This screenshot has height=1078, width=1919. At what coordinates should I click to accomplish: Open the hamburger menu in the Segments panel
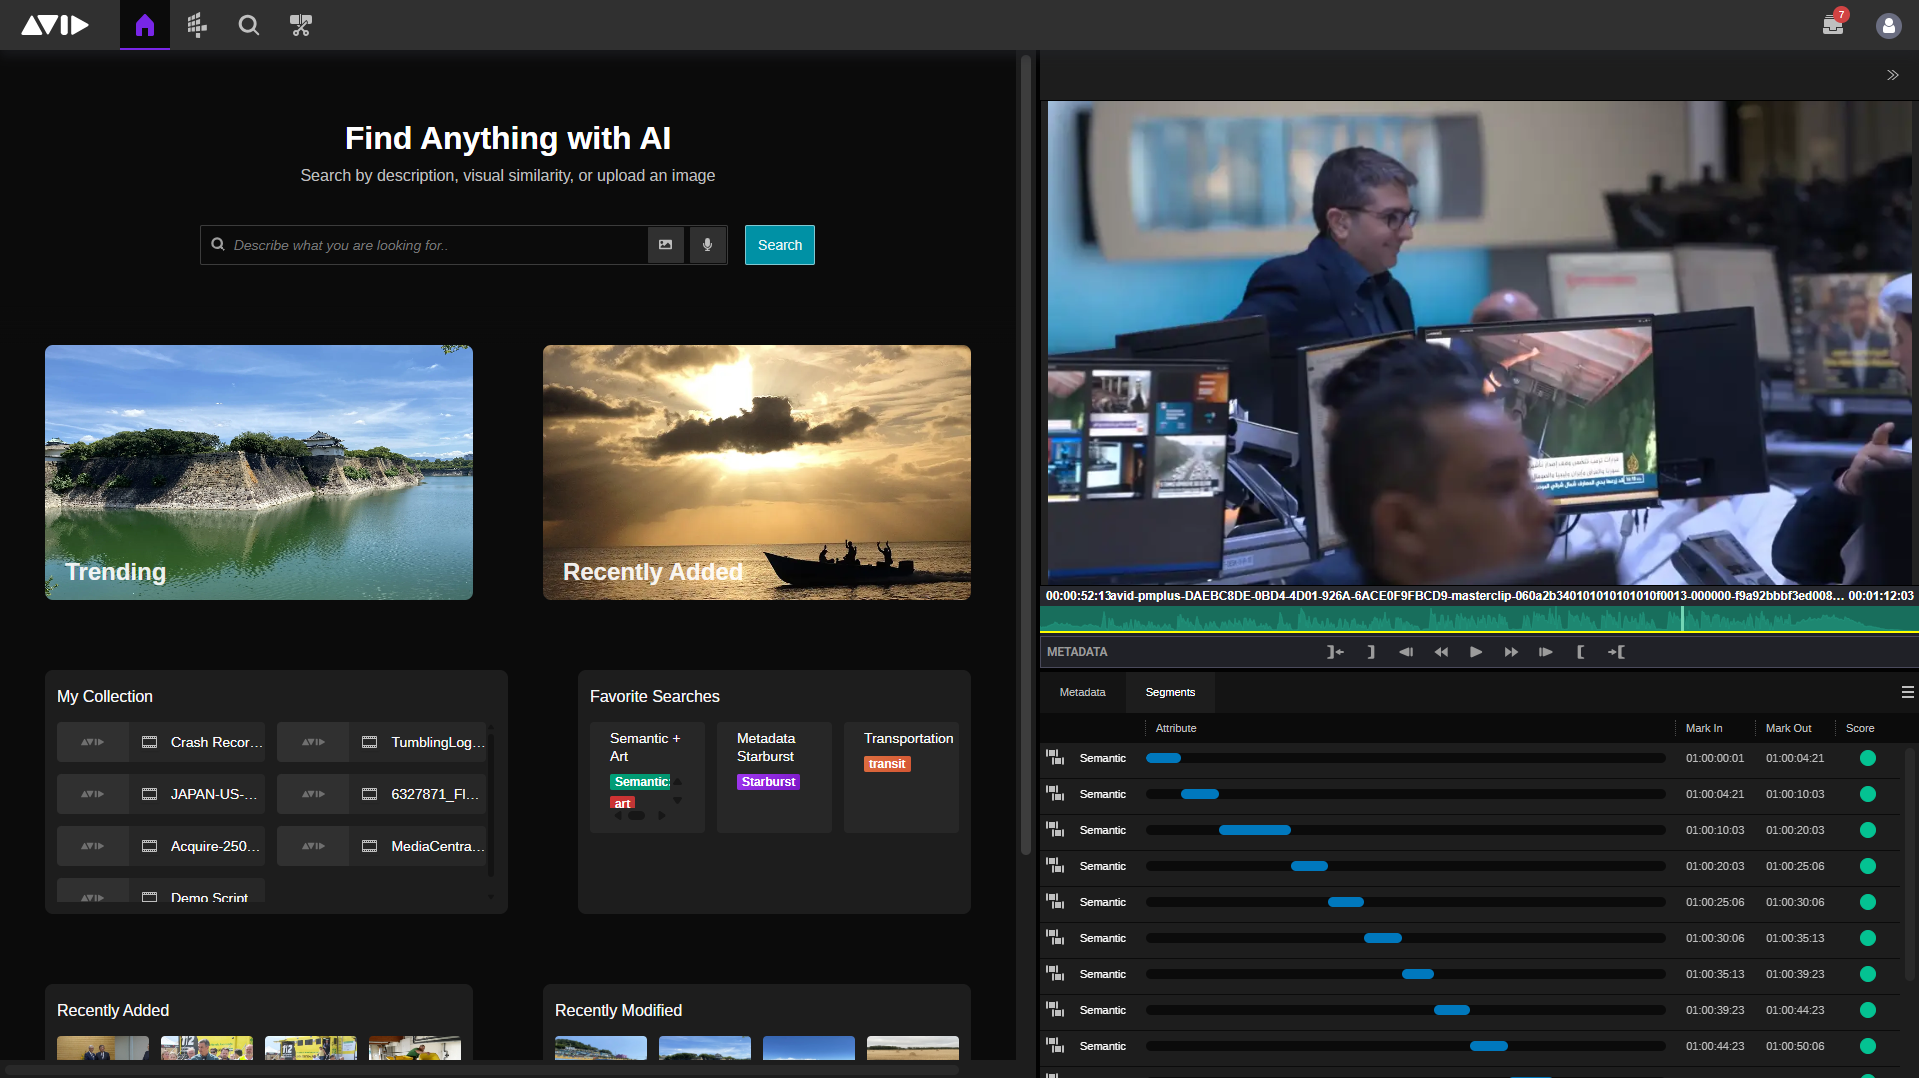[x=1906, y=691]
